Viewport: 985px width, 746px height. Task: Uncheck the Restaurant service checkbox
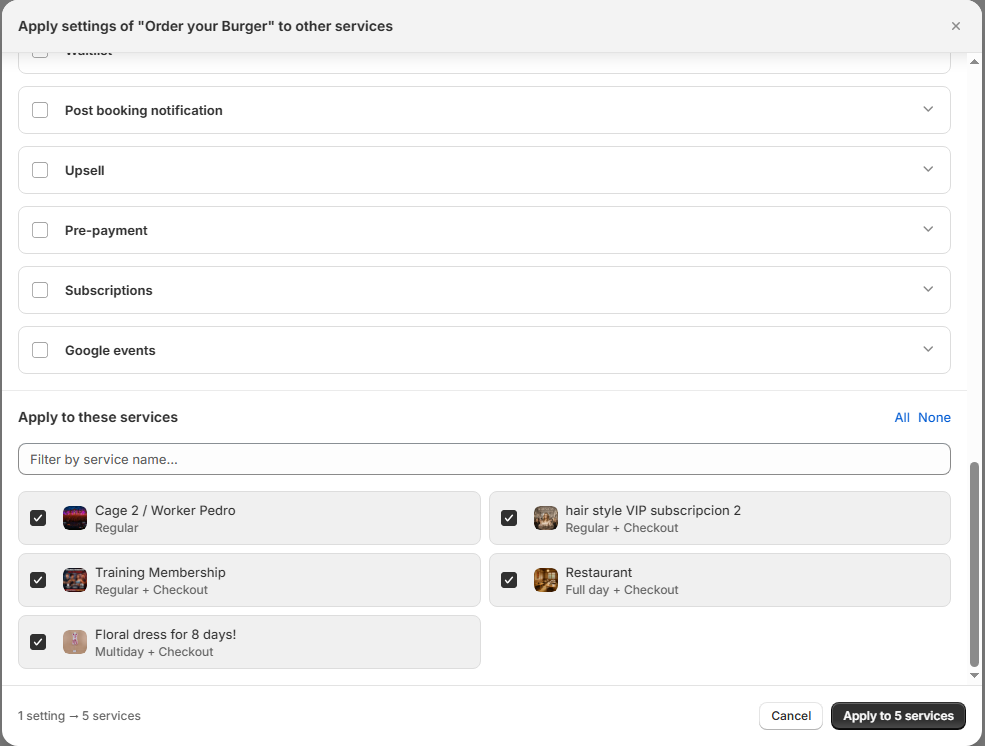(x=509, y=580)
